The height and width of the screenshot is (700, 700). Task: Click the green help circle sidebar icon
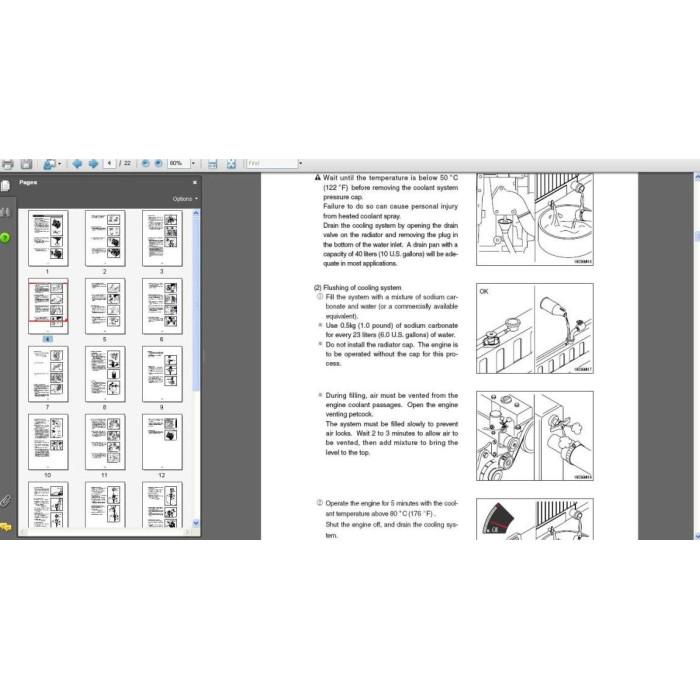click(5, 238)
